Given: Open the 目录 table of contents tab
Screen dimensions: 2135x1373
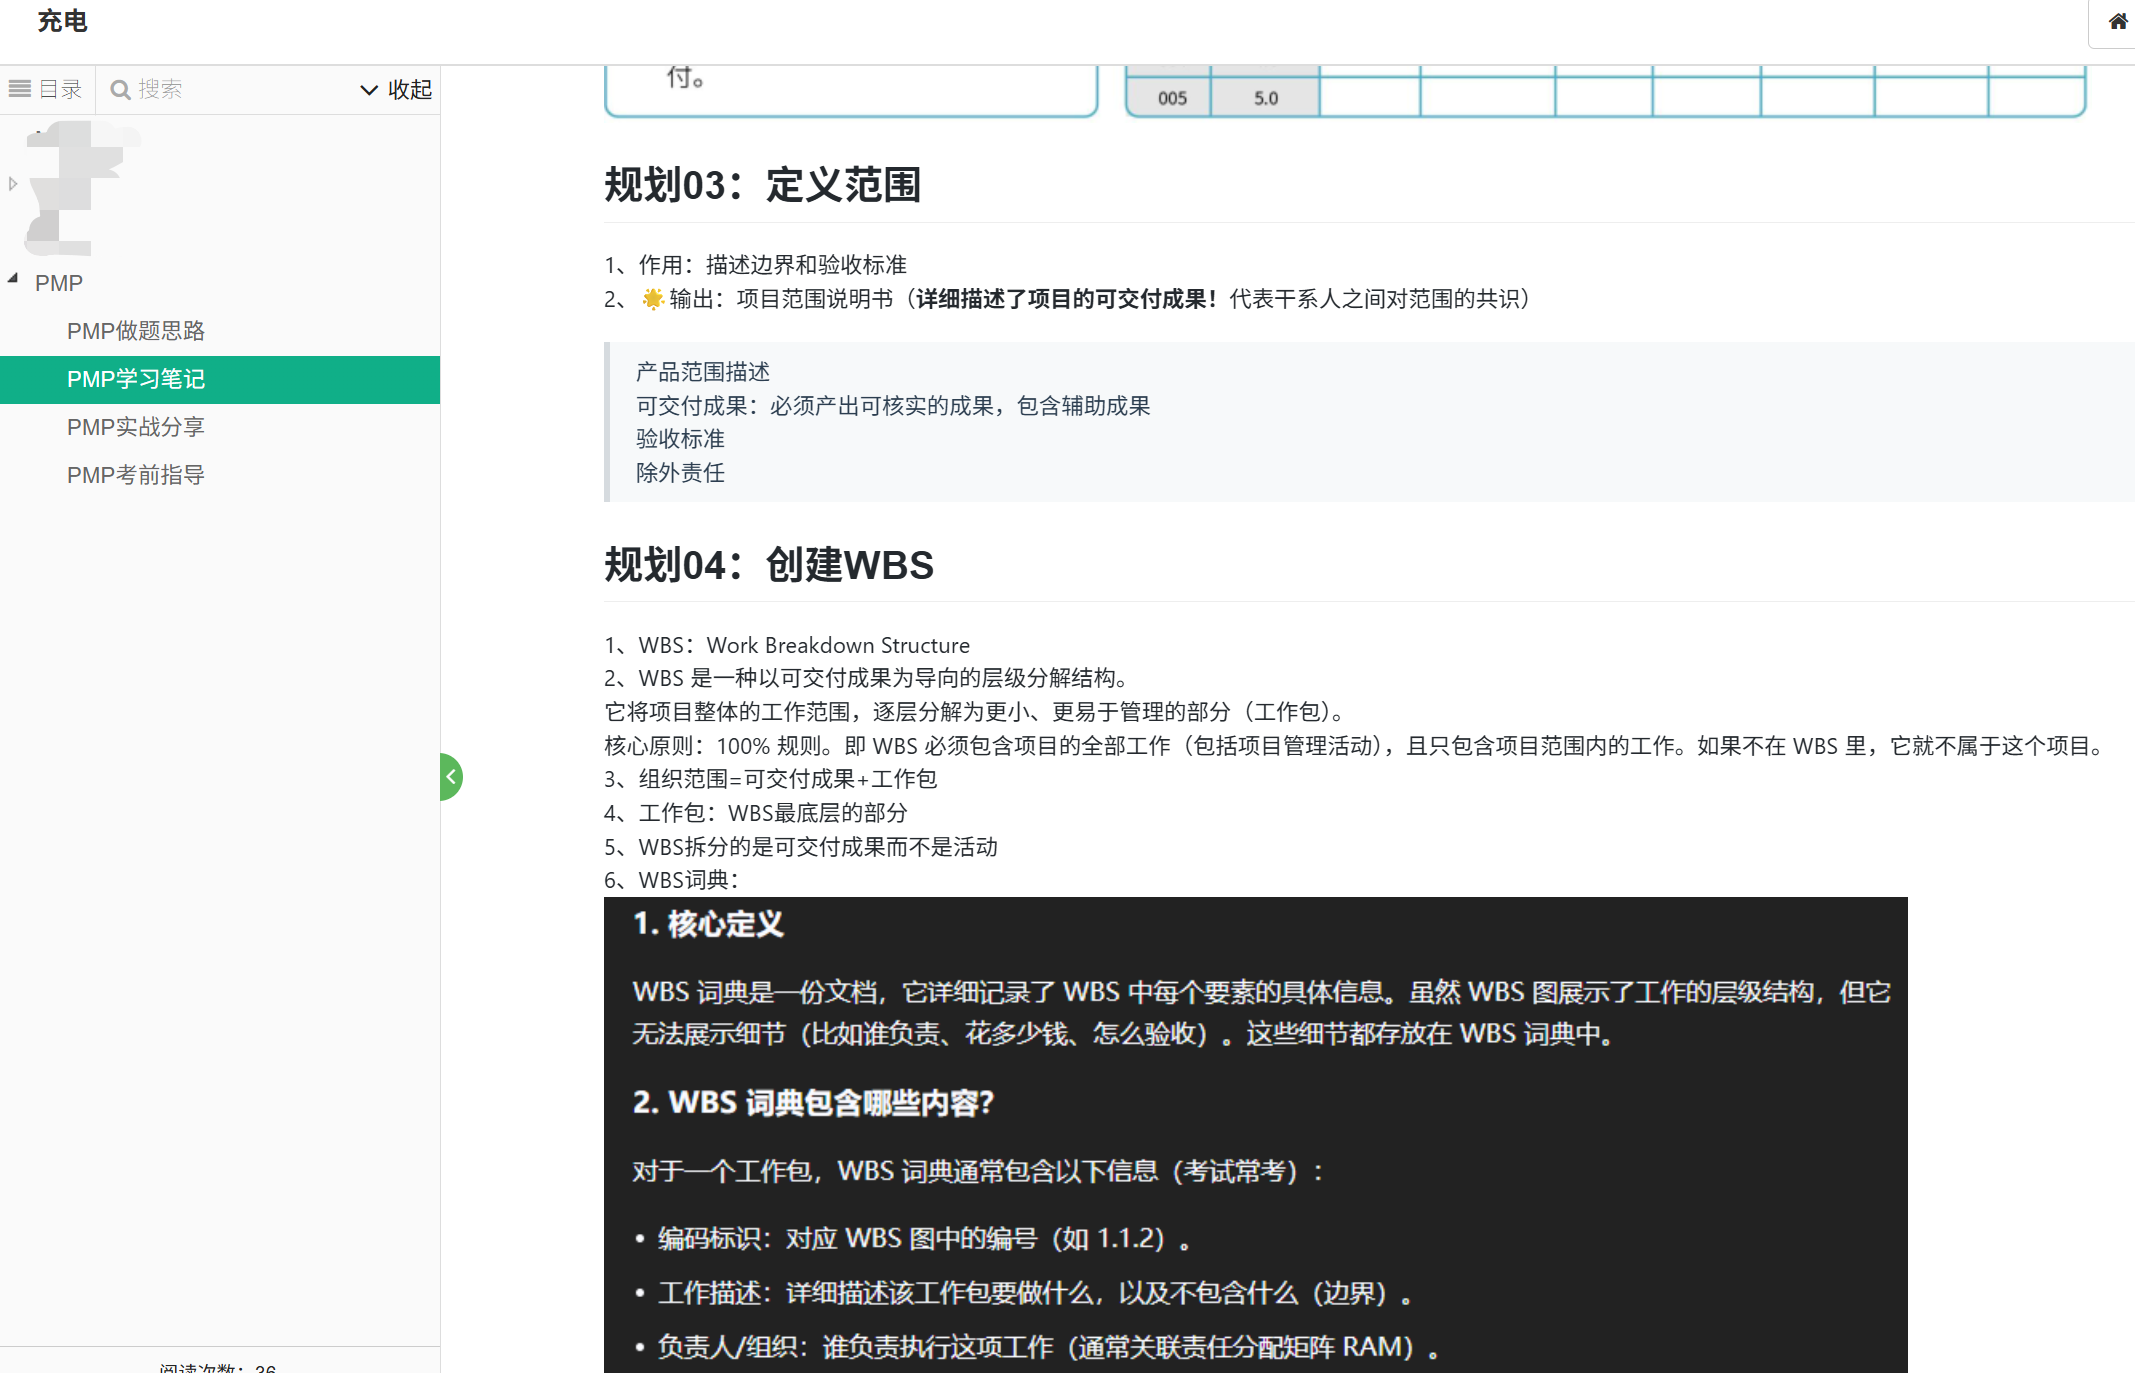Looking at the screenshot, I should point(47,89).
